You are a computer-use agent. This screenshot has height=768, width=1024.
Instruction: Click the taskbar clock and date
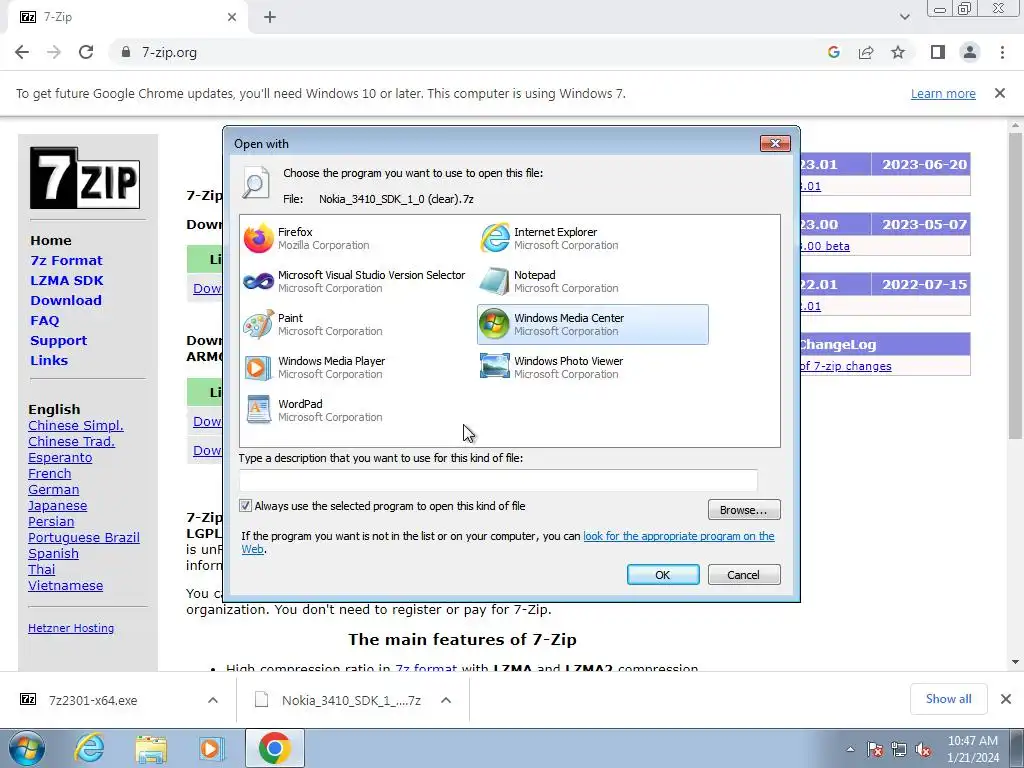(x=973, y=749)
